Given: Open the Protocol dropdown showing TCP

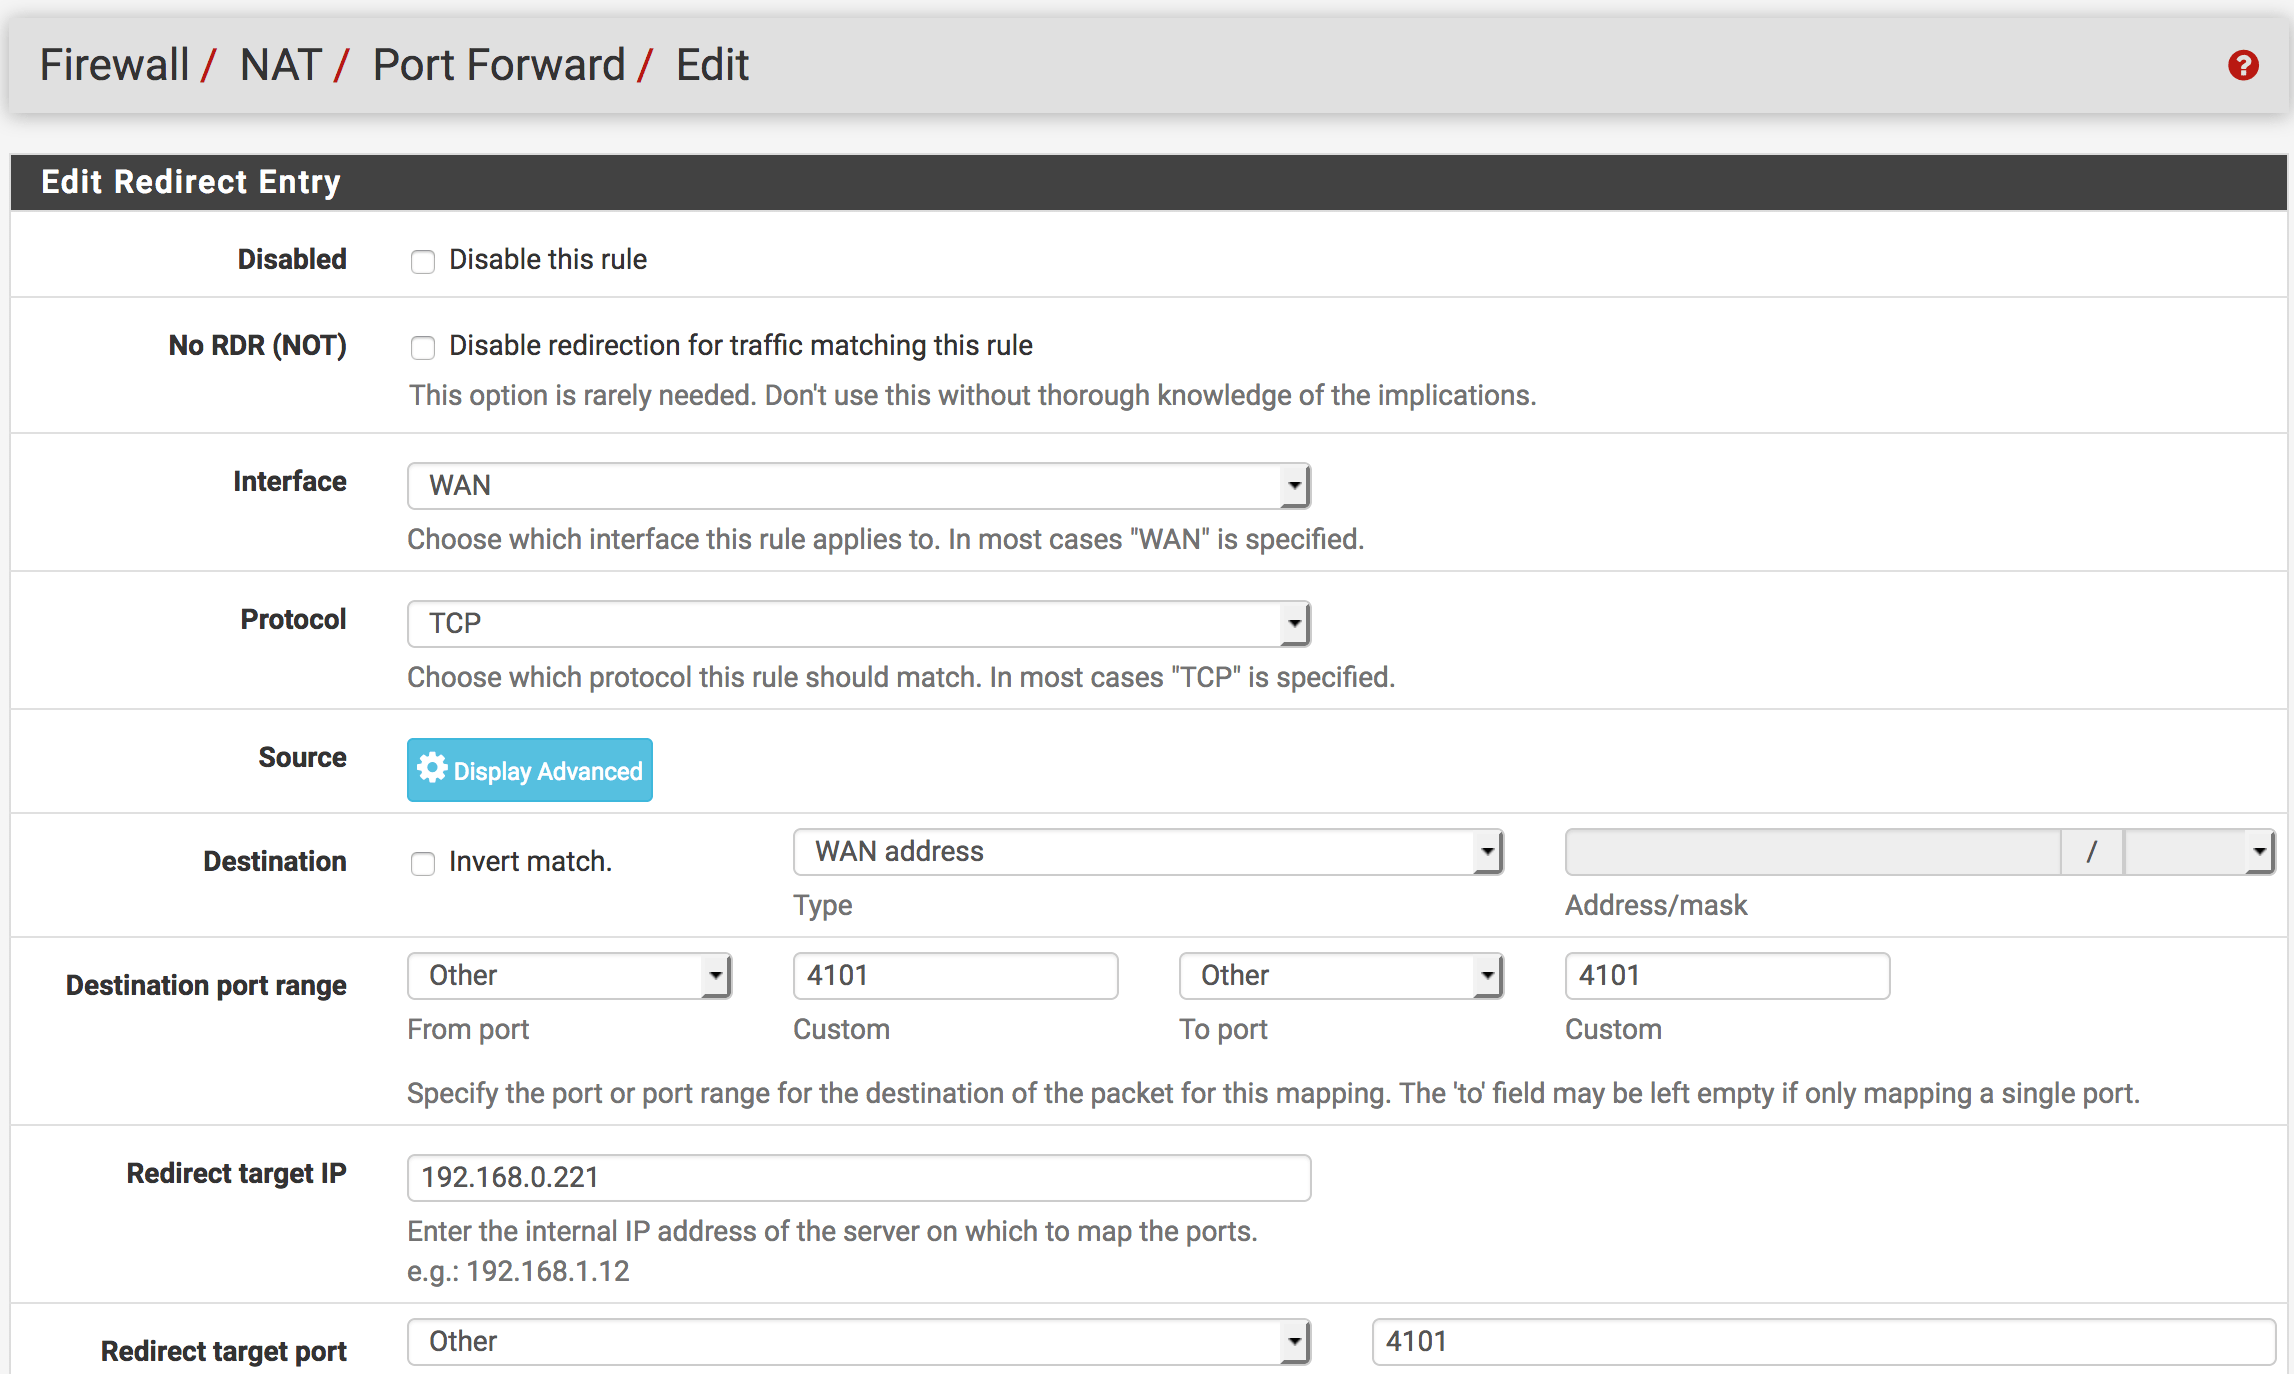Looking at the screenshot, I should click(858, 624).
